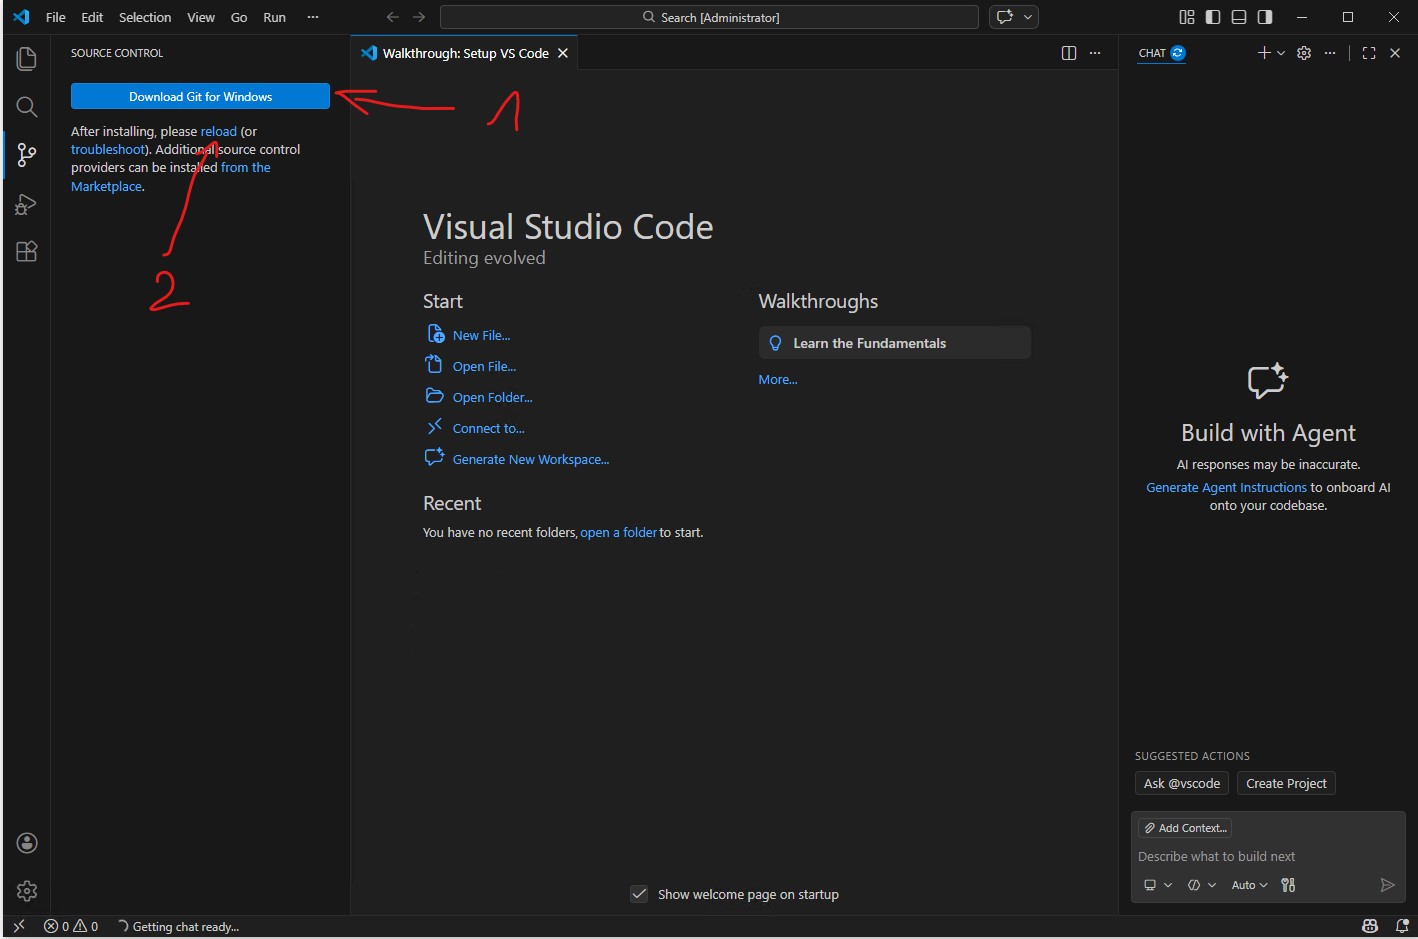The image size is (1418, 939).
Task: Open the Selection menu
Action: 145,17
